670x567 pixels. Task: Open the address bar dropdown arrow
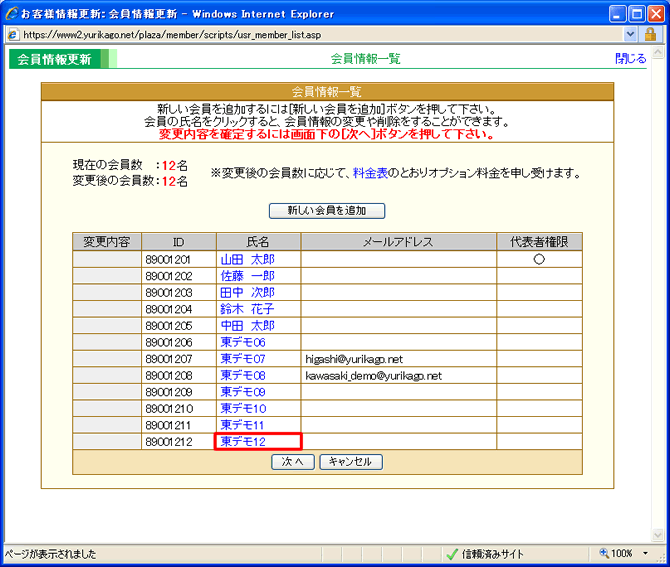630,34
